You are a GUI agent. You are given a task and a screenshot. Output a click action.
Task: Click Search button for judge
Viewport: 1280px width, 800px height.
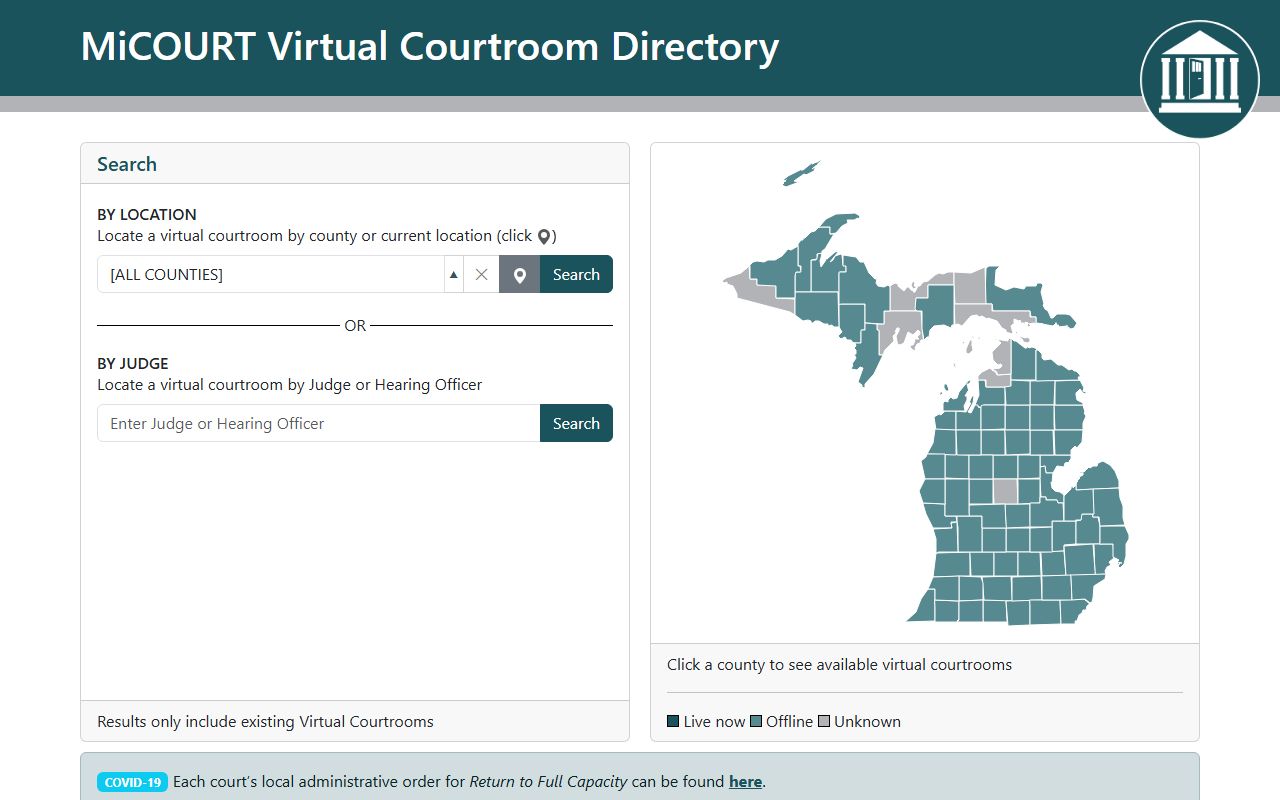pyautogui.click(x=576, y=423)
